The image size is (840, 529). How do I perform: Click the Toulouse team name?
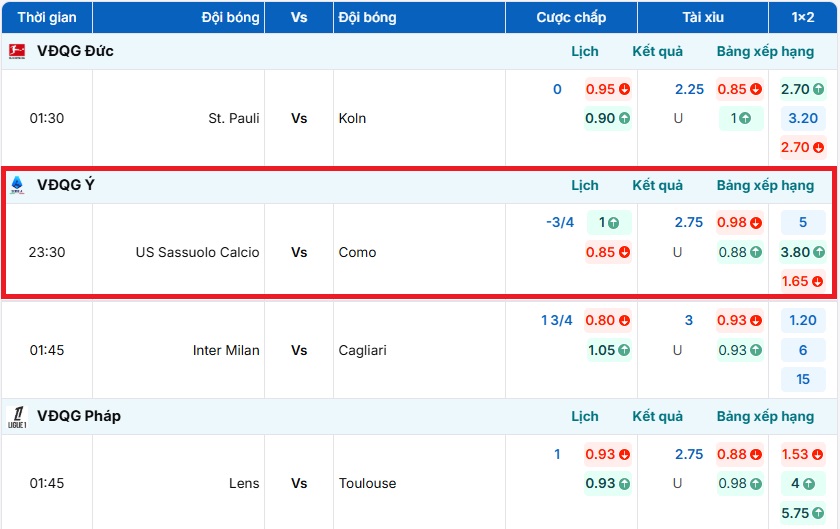pyautogui.click(x=368, y=483)
